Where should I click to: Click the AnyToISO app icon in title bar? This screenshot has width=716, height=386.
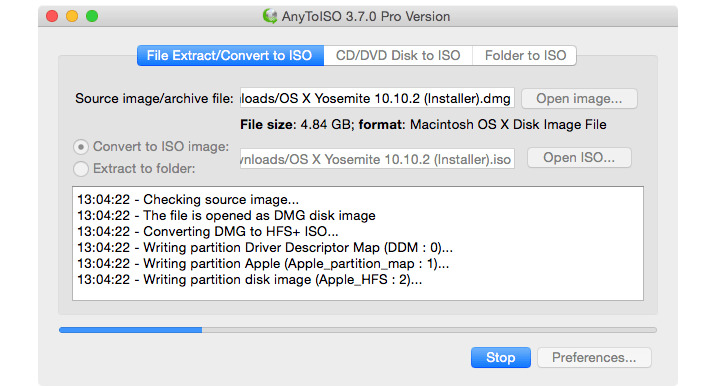pyautogui.click(x=270, y=16)
